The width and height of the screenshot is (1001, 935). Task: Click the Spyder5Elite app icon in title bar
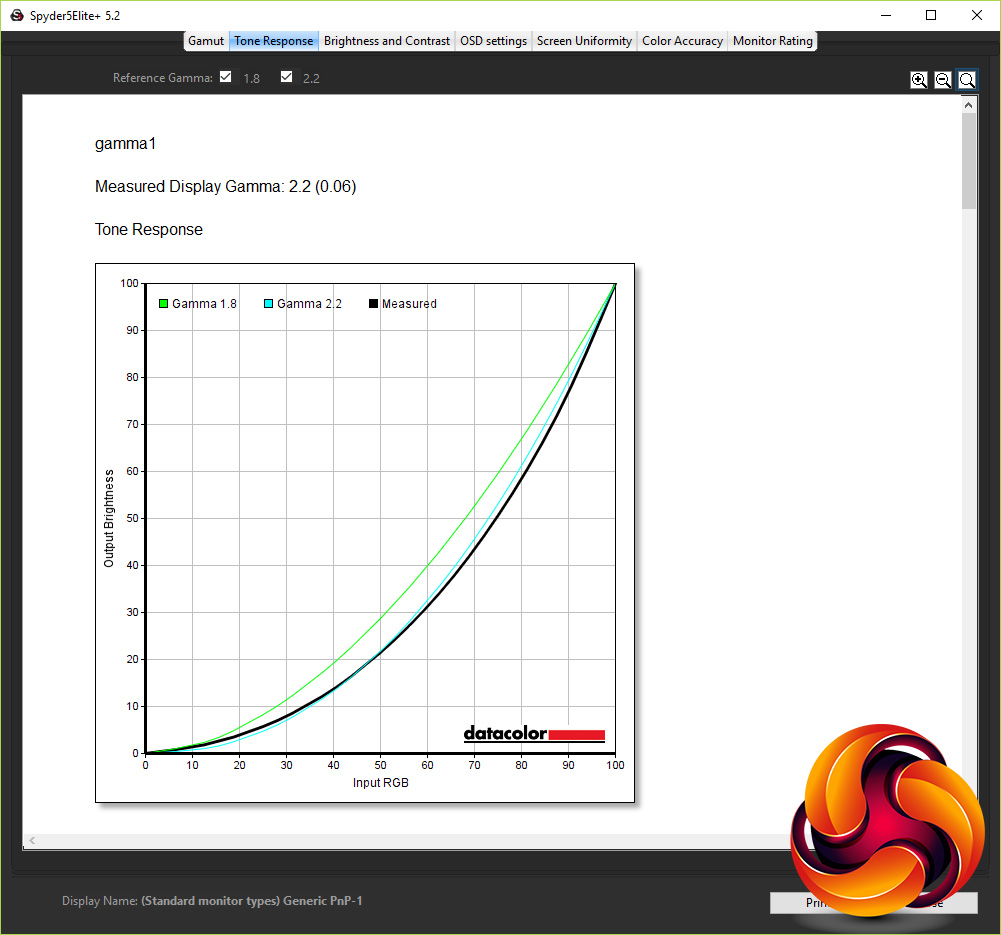[17, 15]
